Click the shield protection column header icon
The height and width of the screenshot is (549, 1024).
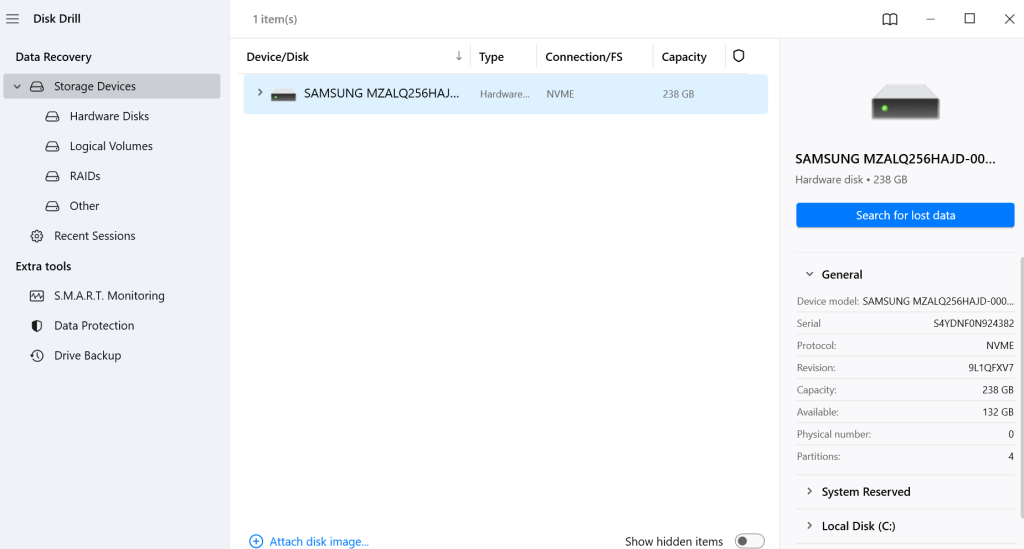[739, 56]
